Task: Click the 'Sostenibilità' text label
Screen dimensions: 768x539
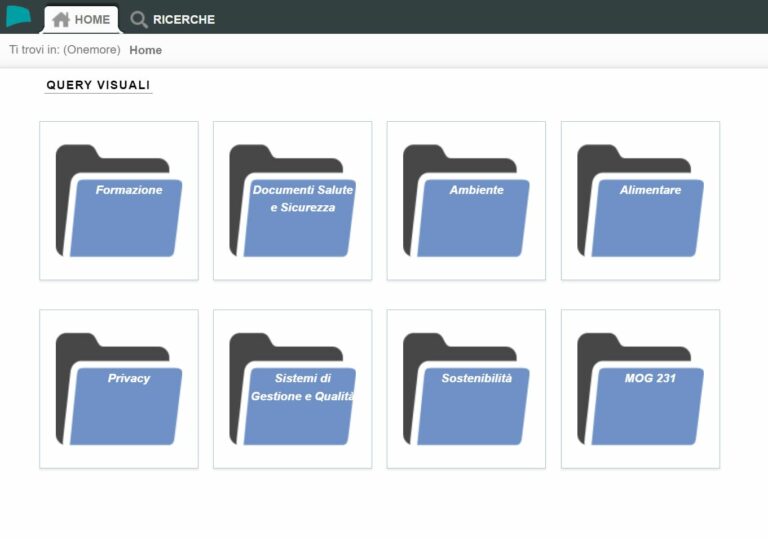Action: [x=476, y=378]
